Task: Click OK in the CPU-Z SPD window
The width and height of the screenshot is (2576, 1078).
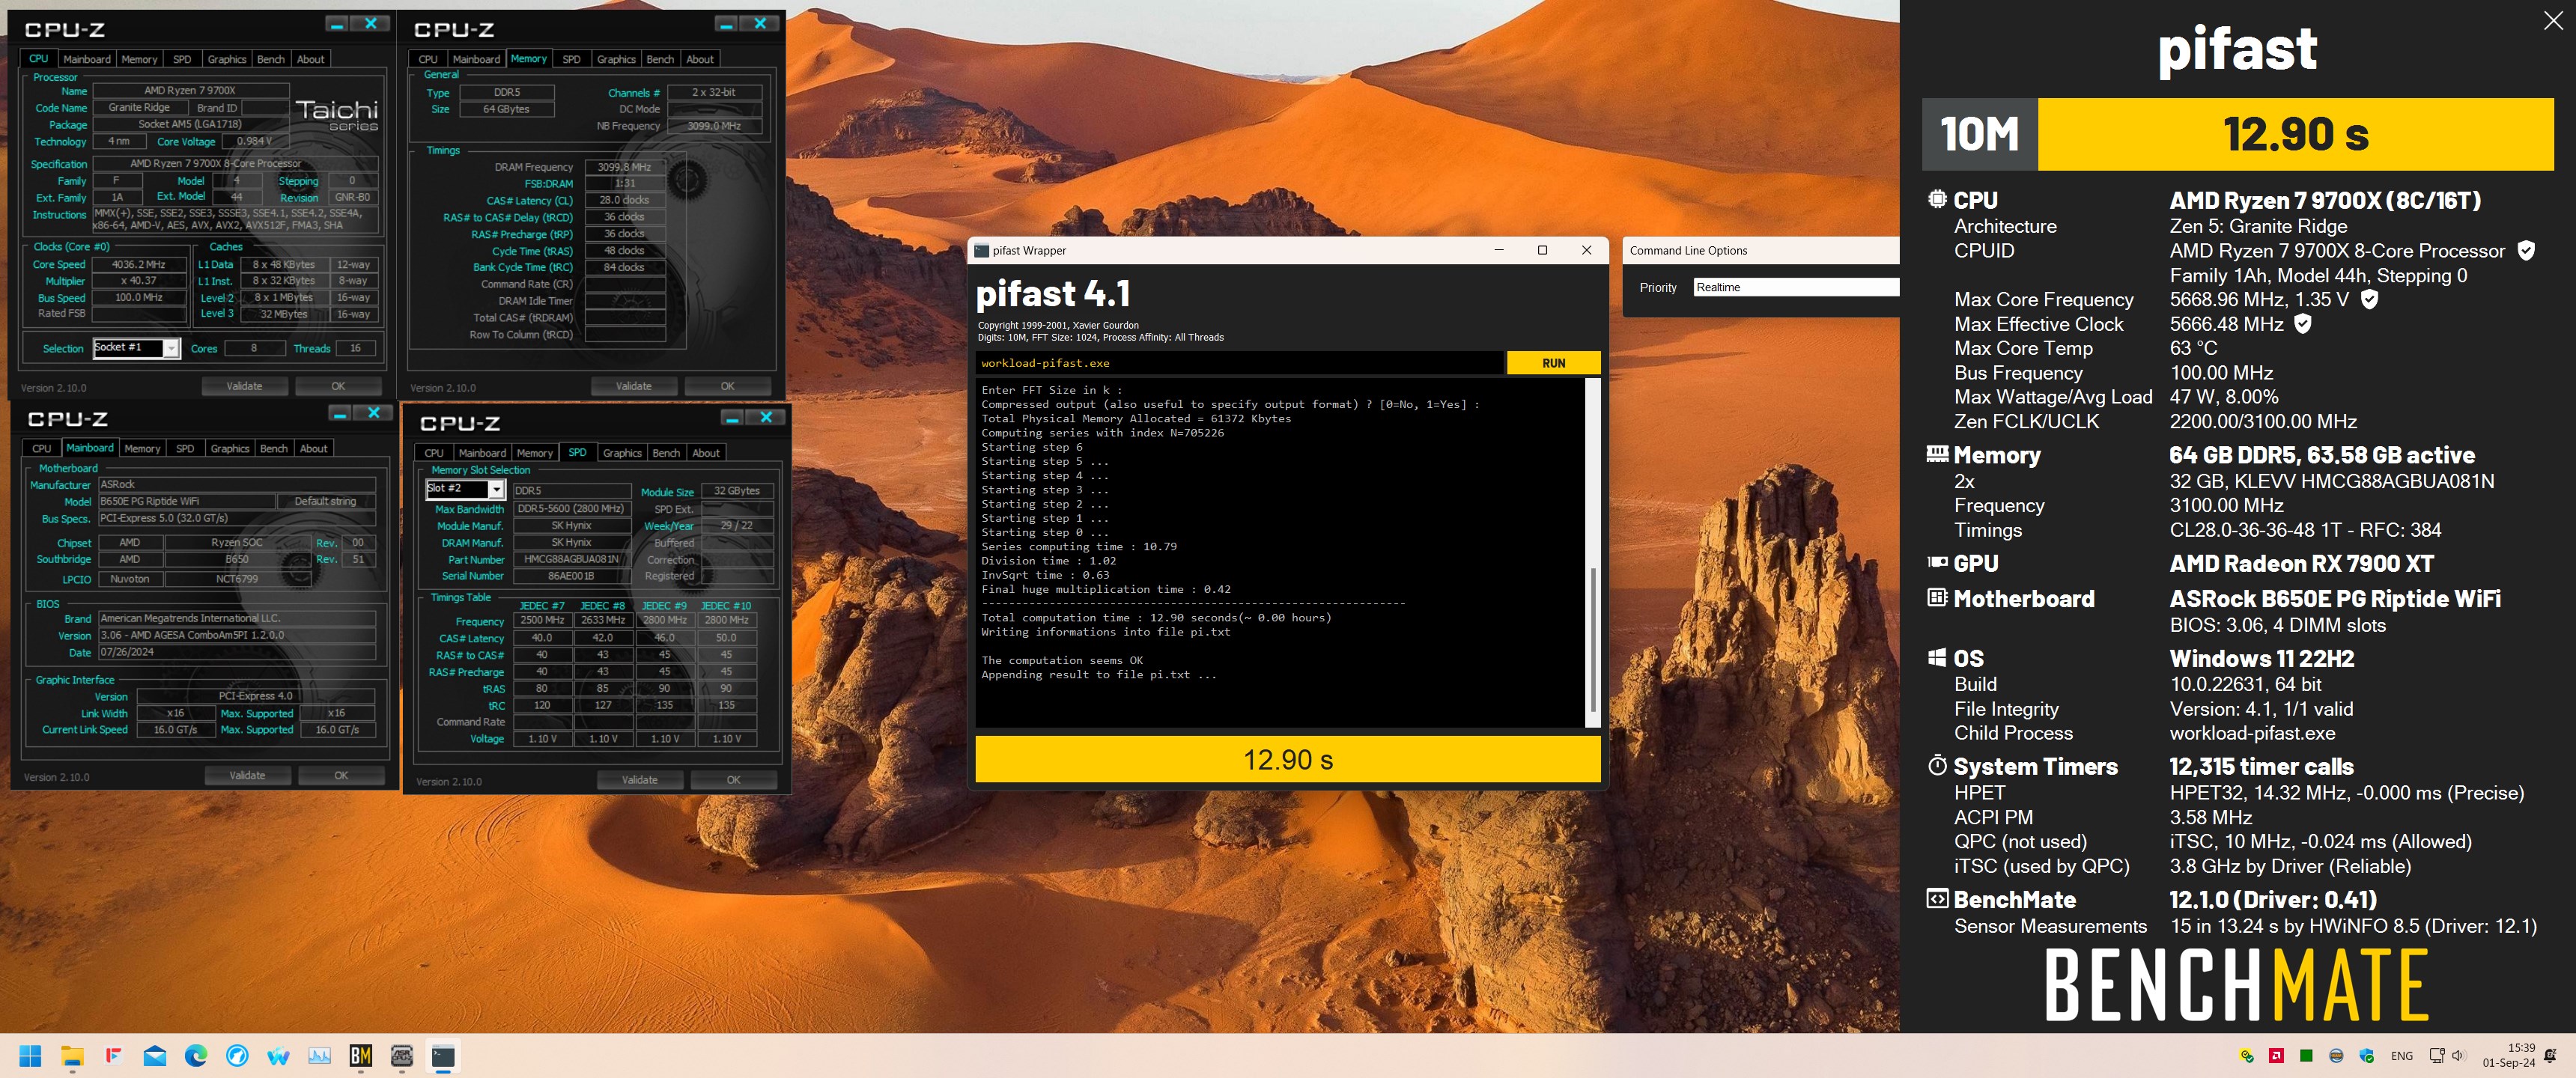Action: point(733,780)
